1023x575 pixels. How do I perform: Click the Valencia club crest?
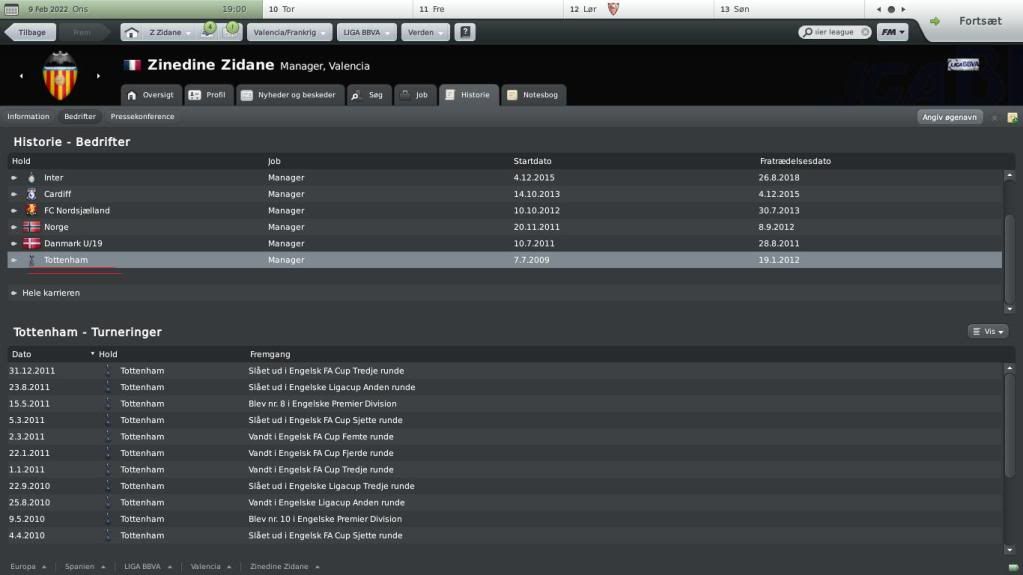click(60, 76)
